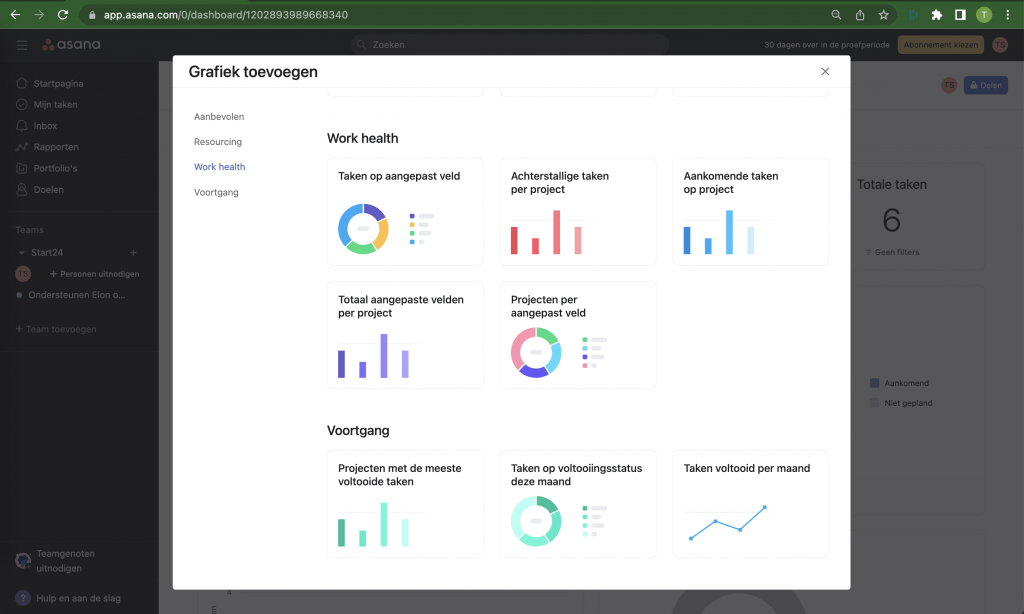1024x614 pixels.
Task: Pick the Aankomende taken op project chart
Action: (750, 211)
